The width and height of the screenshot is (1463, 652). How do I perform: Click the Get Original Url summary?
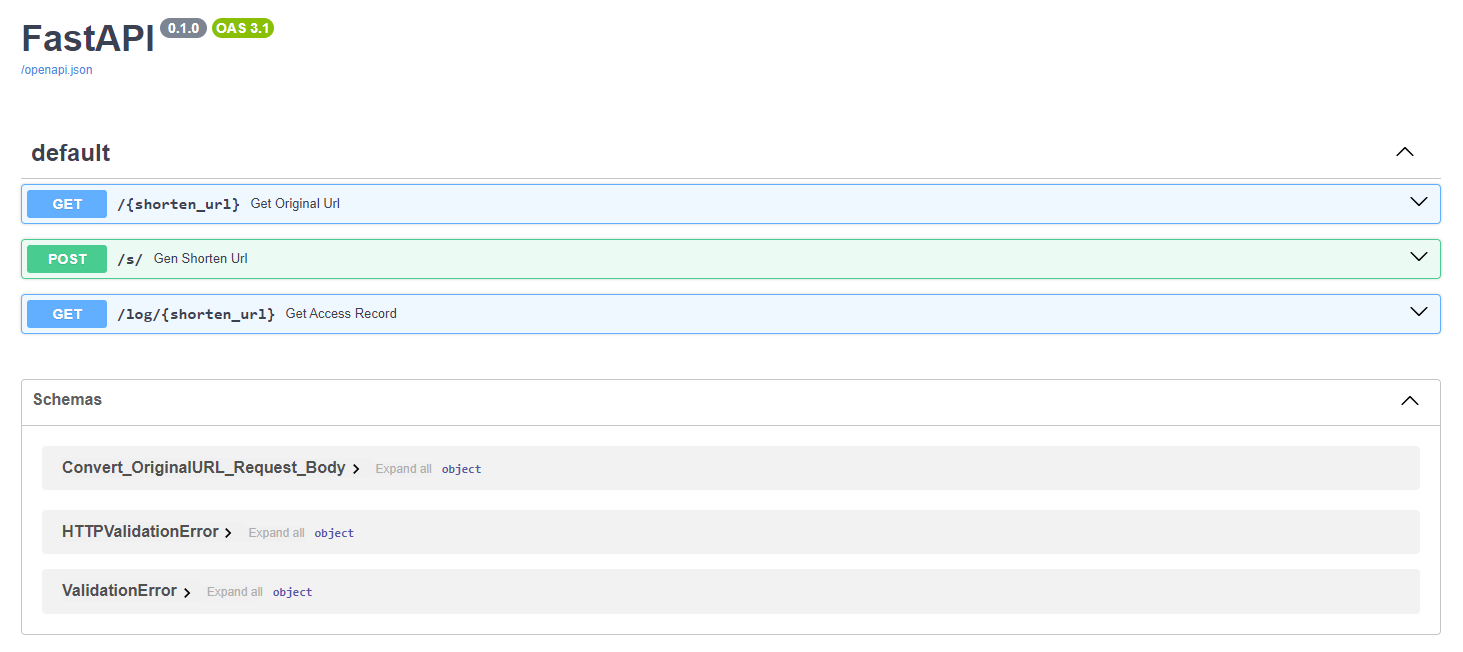(x=295, y=204)
